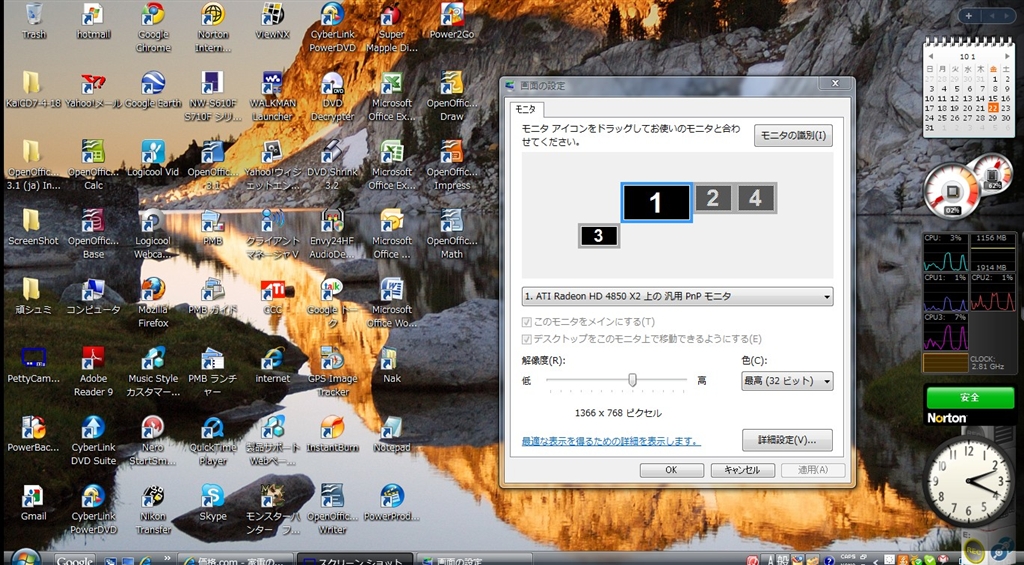The image size is (1024, 565).
Task: Select monitor 1 in the arrangement area
Action: (x=656, y=202)
